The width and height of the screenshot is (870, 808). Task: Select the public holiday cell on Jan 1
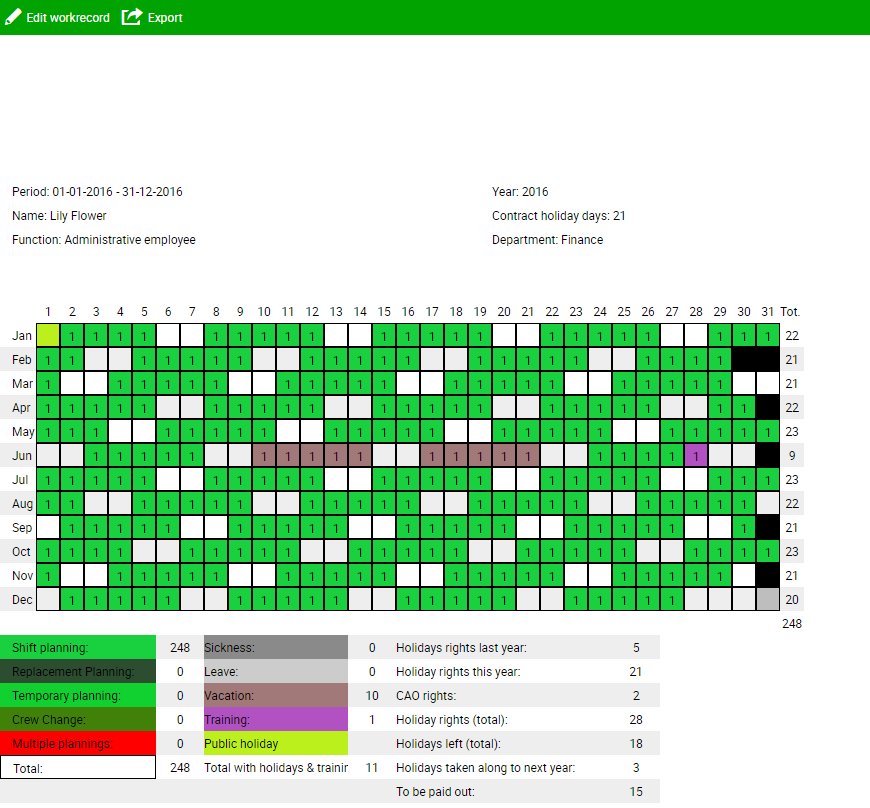tap(48, 336)
